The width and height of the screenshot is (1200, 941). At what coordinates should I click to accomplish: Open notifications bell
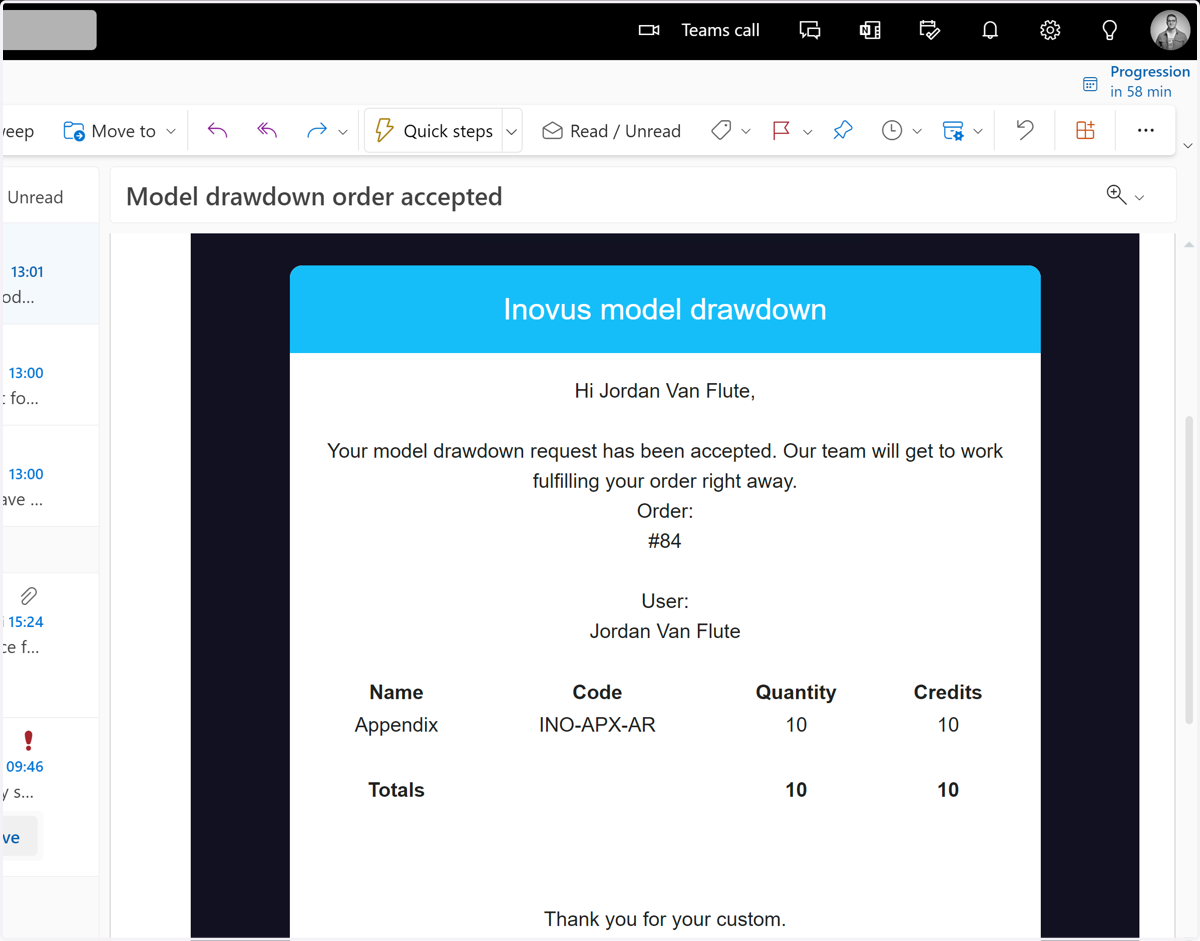(990, 30)
